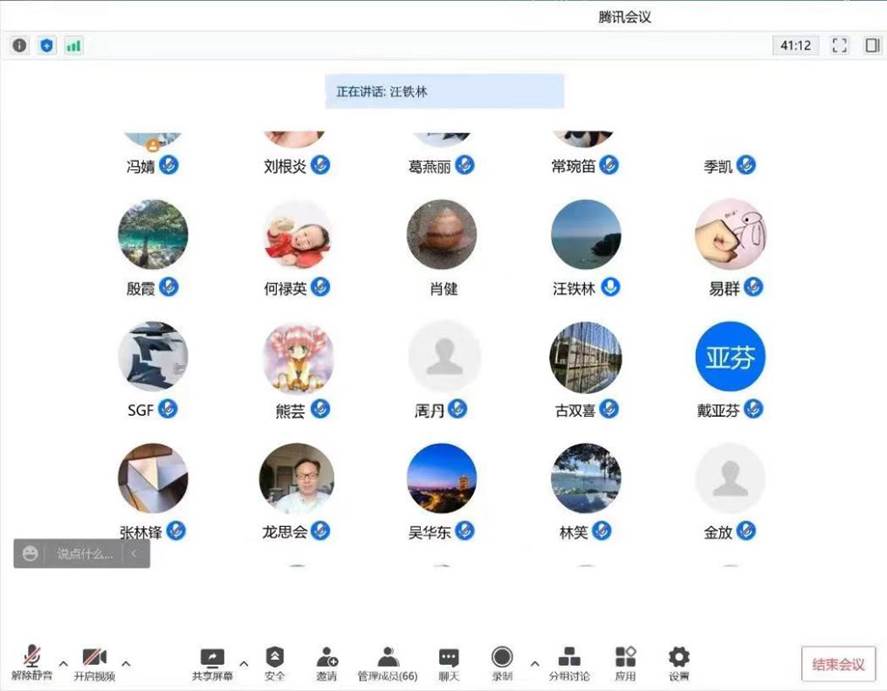
Task: Open Breakout Rooms (分组讨论)
Action: tap(570, 663)
